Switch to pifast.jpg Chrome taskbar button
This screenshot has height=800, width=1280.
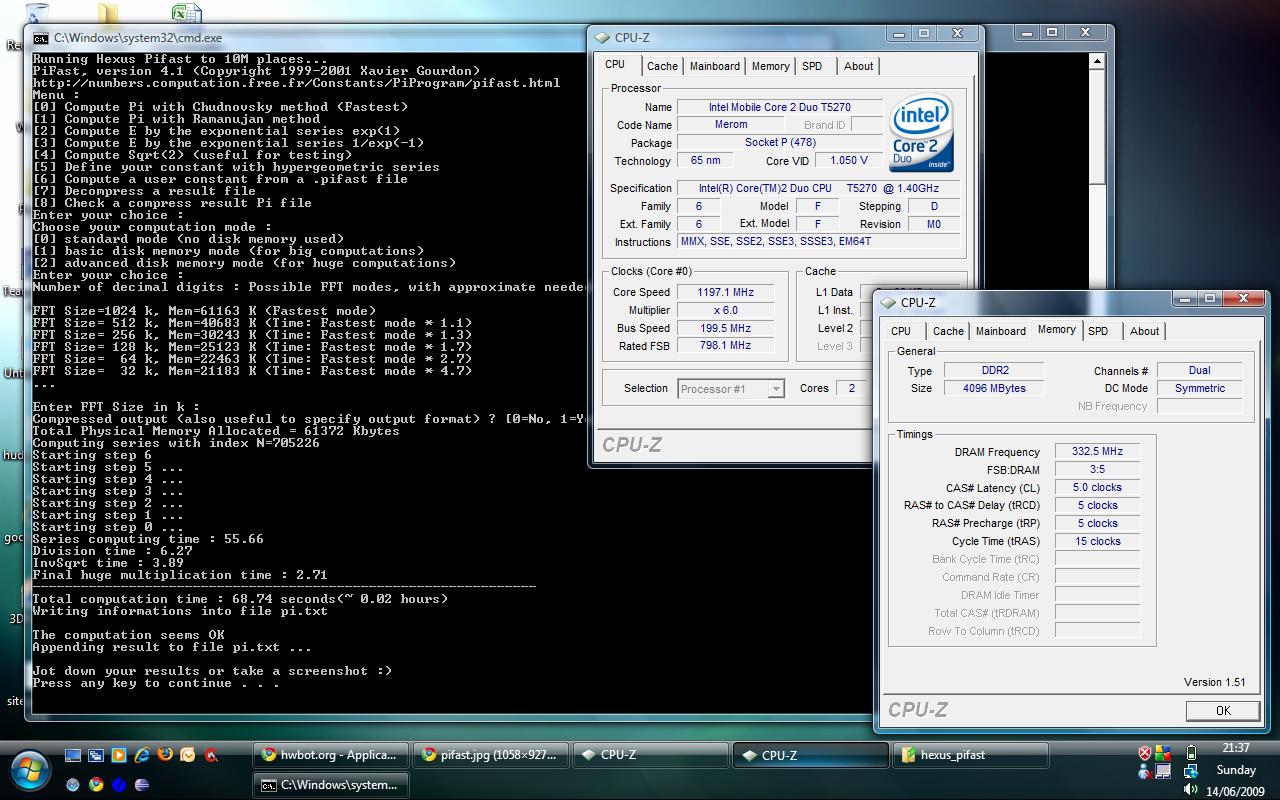[x=491, y=755]
